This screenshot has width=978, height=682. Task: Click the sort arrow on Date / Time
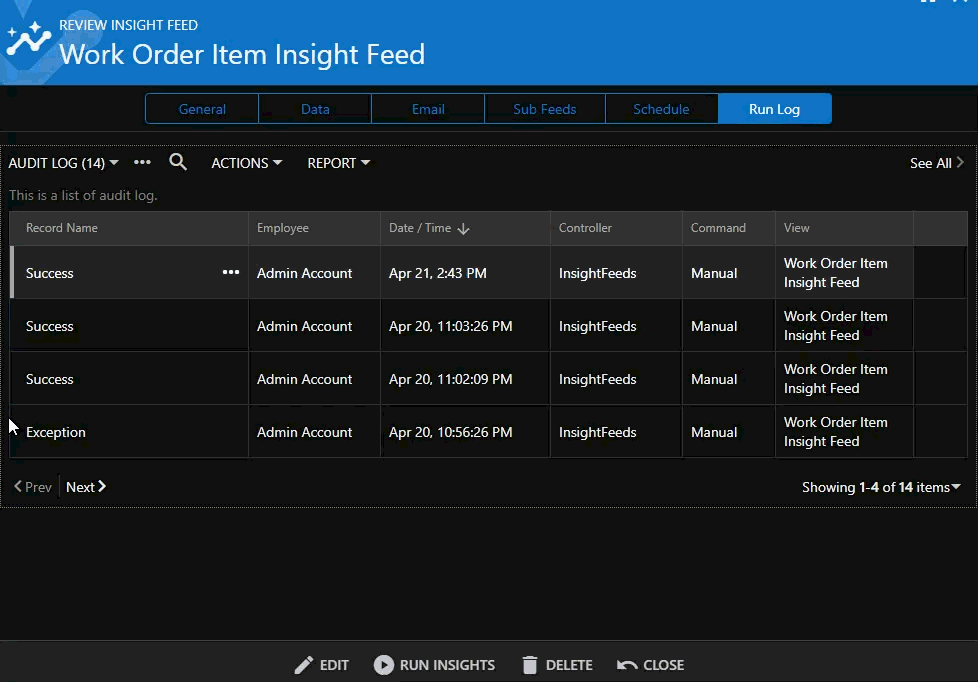point(463,229)
